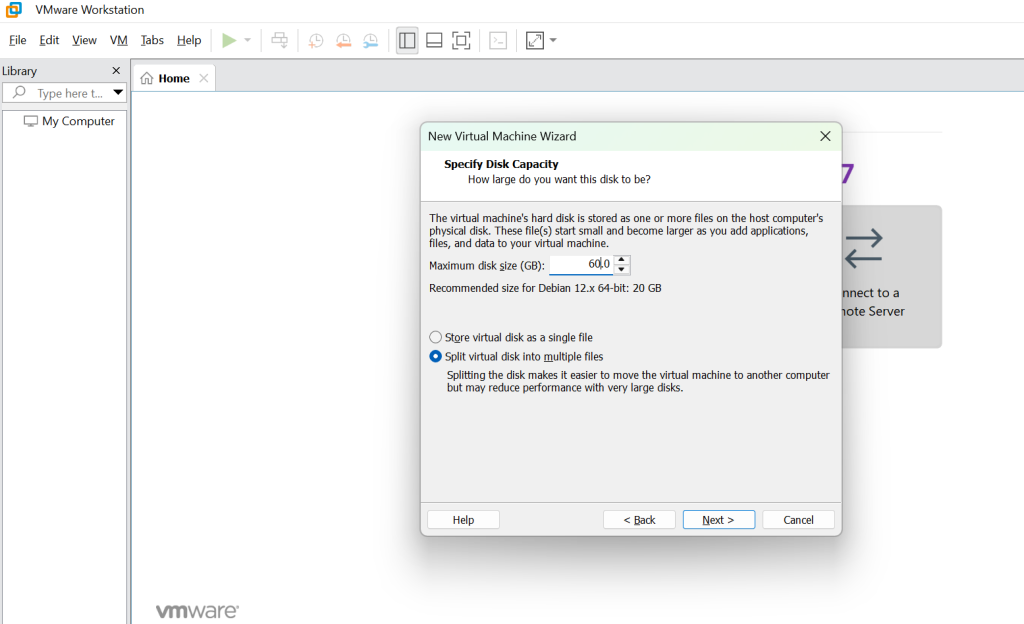The image size is (1024, 624).
Task: Select Split virtual disk into multiple files
Action: coord(435,356)
